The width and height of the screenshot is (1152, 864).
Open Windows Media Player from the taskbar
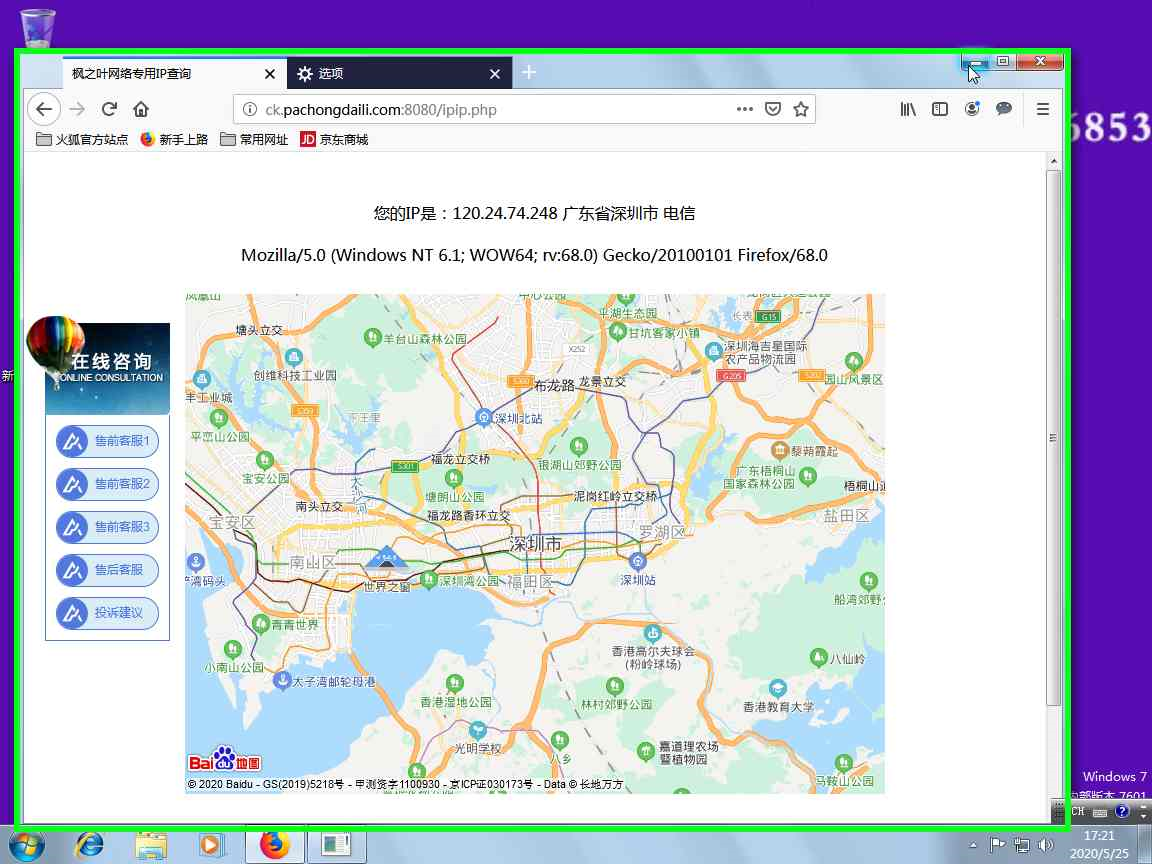click(212, 846)
